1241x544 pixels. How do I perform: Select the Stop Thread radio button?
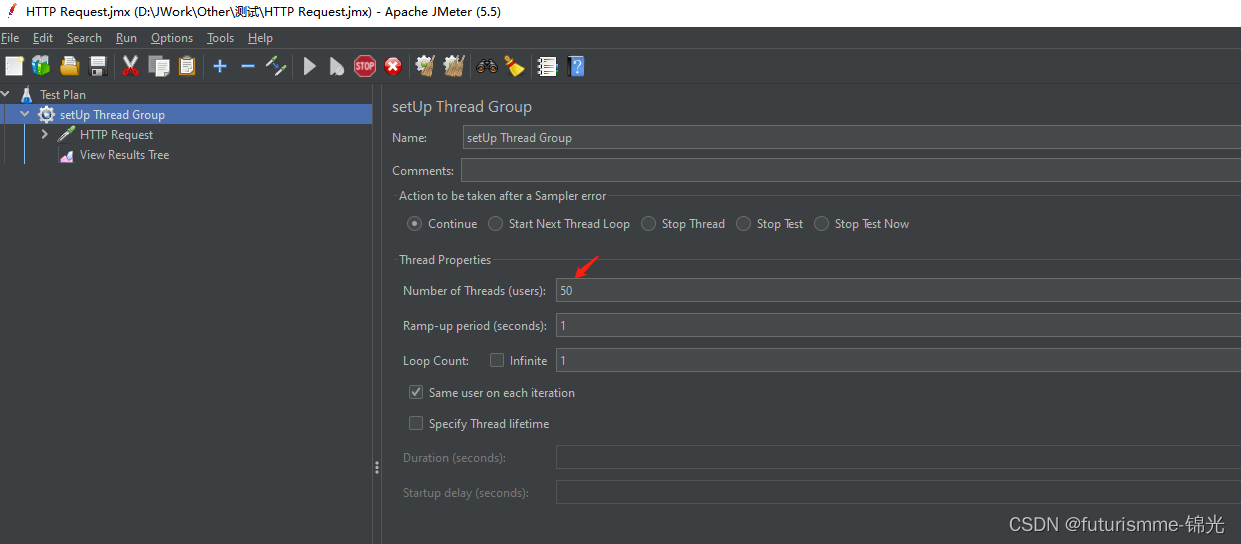[x=649, y=224]
